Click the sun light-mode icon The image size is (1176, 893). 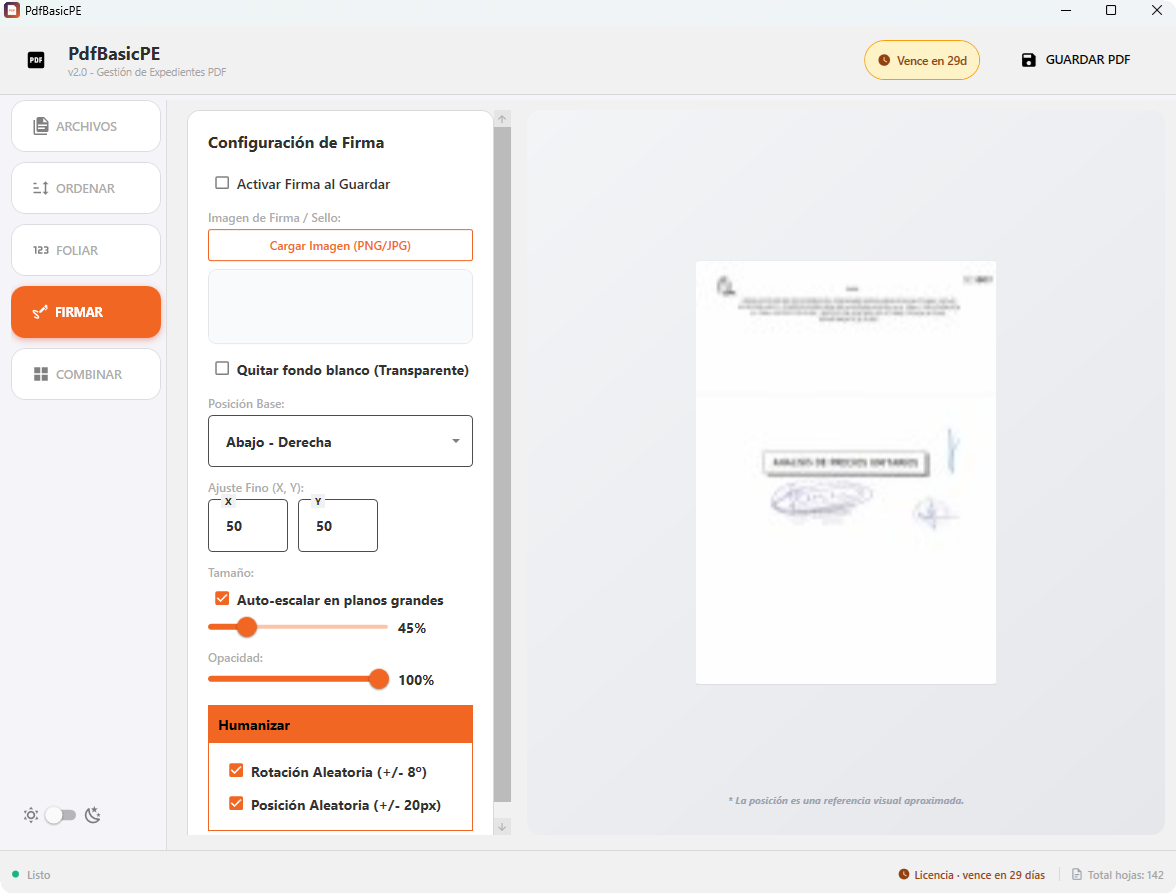[31, 815]
